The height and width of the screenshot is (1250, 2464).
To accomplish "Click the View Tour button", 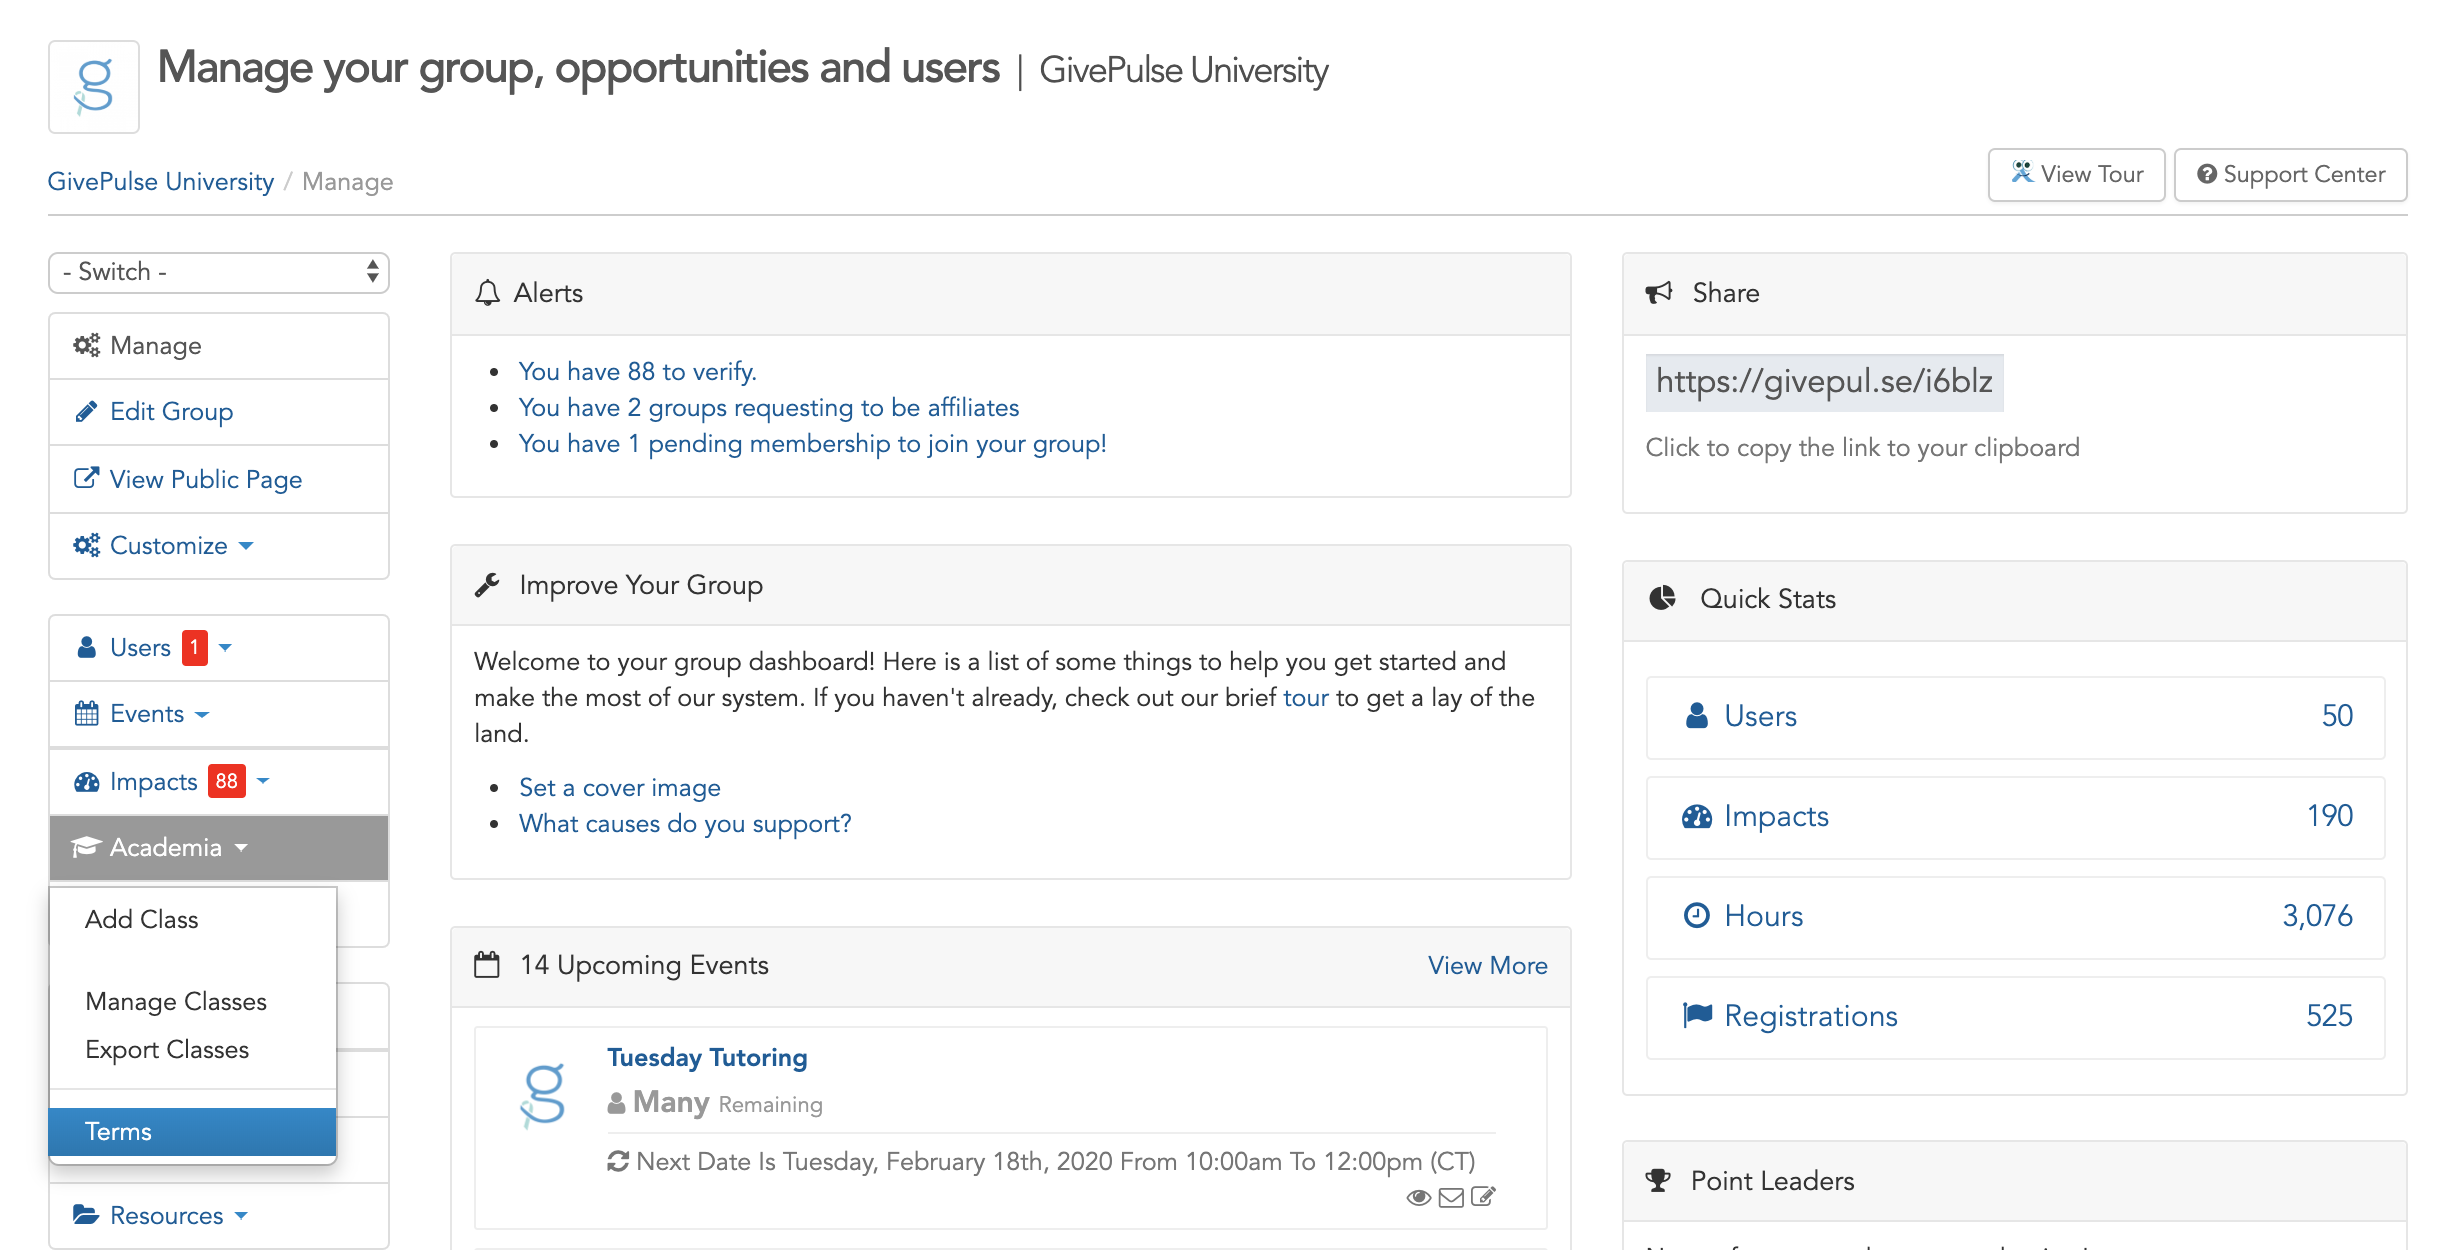I will (x=2076, y=175).
